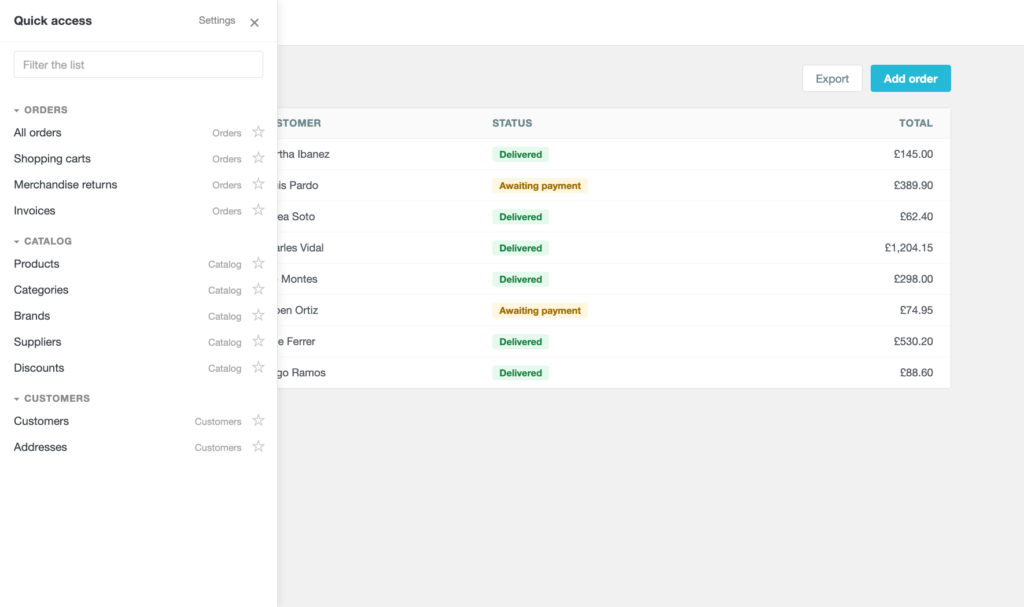Image resolution: width=1024 pixels, height=607 pixels.
Task: Go to Invoices
Action: click(35, 211)
